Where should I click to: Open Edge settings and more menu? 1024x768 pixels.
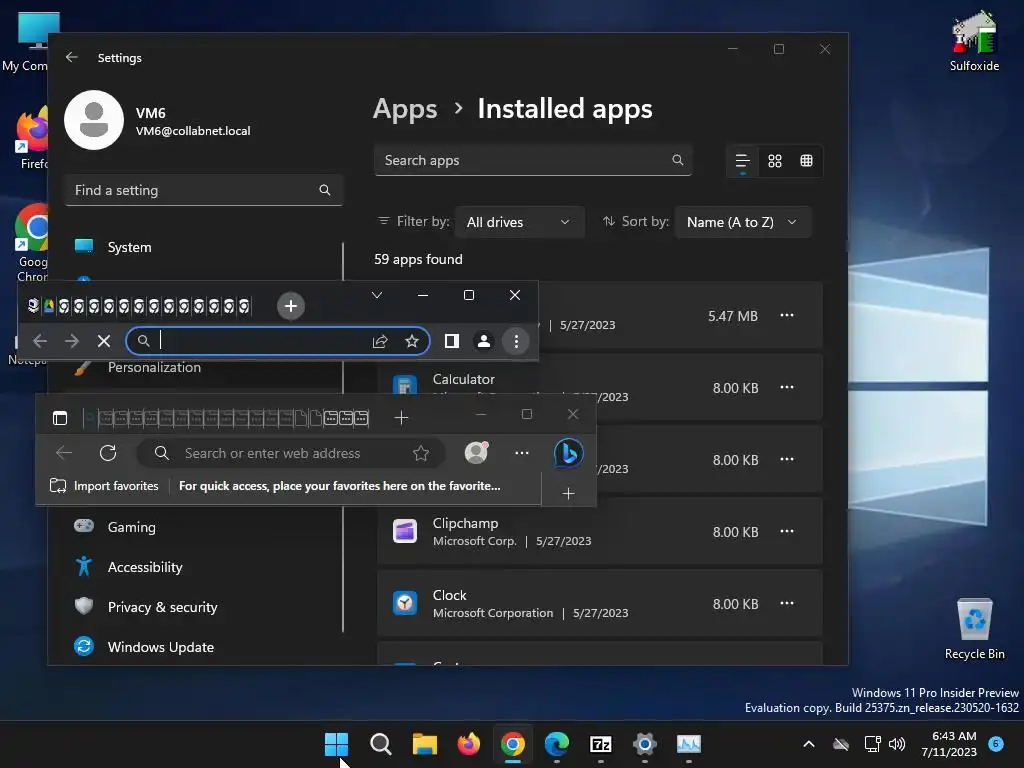(x=521, y=453)
